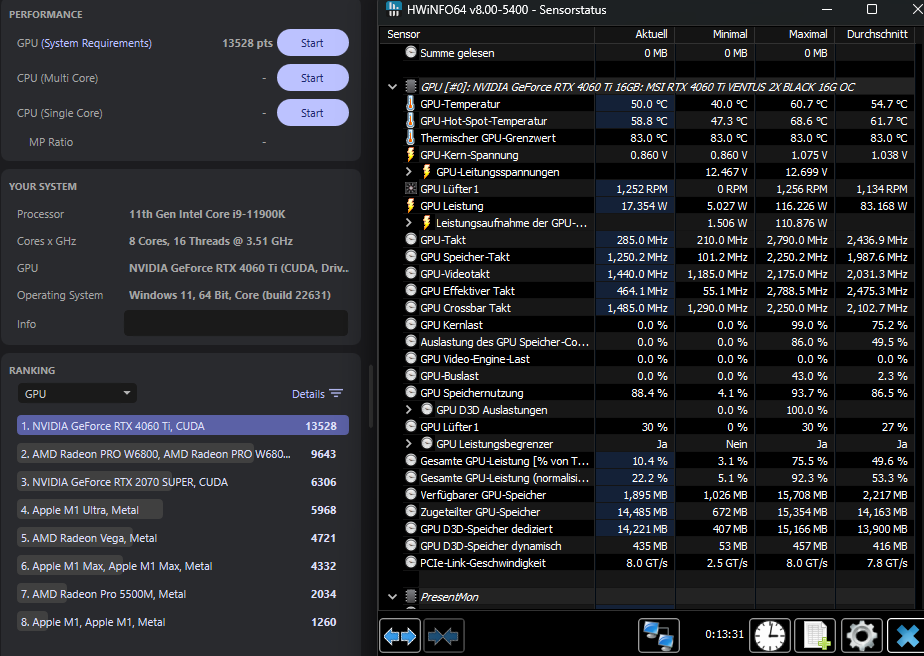Start the GPU System Requirements benchmark
924x656 pixels.
[x=312, y=43]
